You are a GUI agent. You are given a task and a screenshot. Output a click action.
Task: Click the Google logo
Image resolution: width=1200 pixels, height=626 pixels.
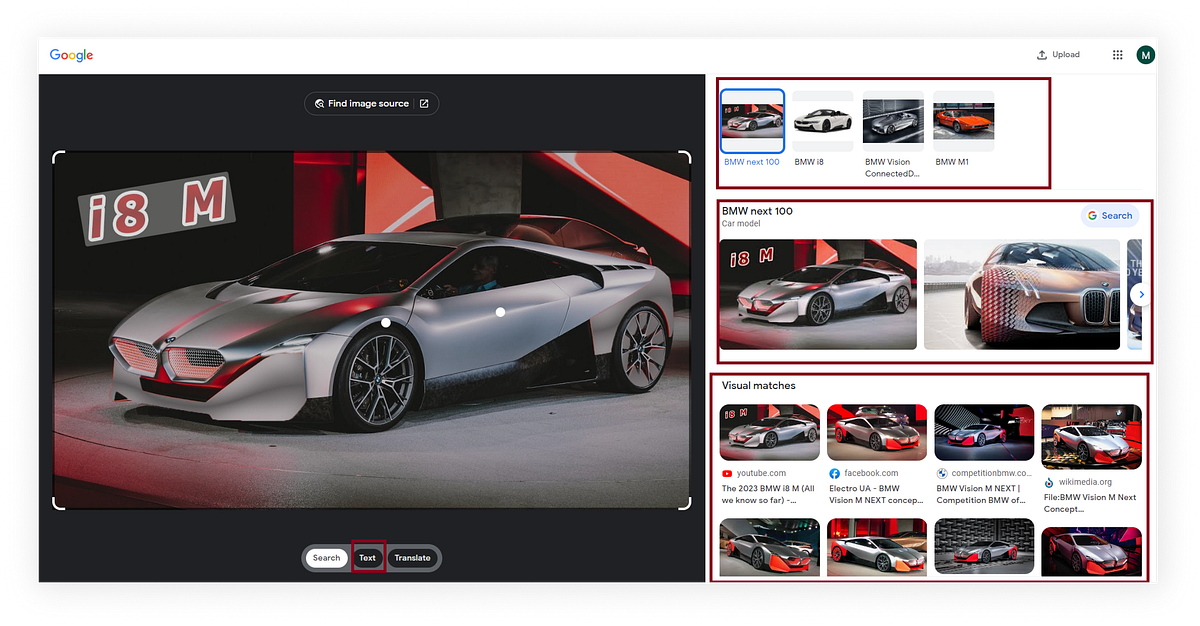pos(70,55)
